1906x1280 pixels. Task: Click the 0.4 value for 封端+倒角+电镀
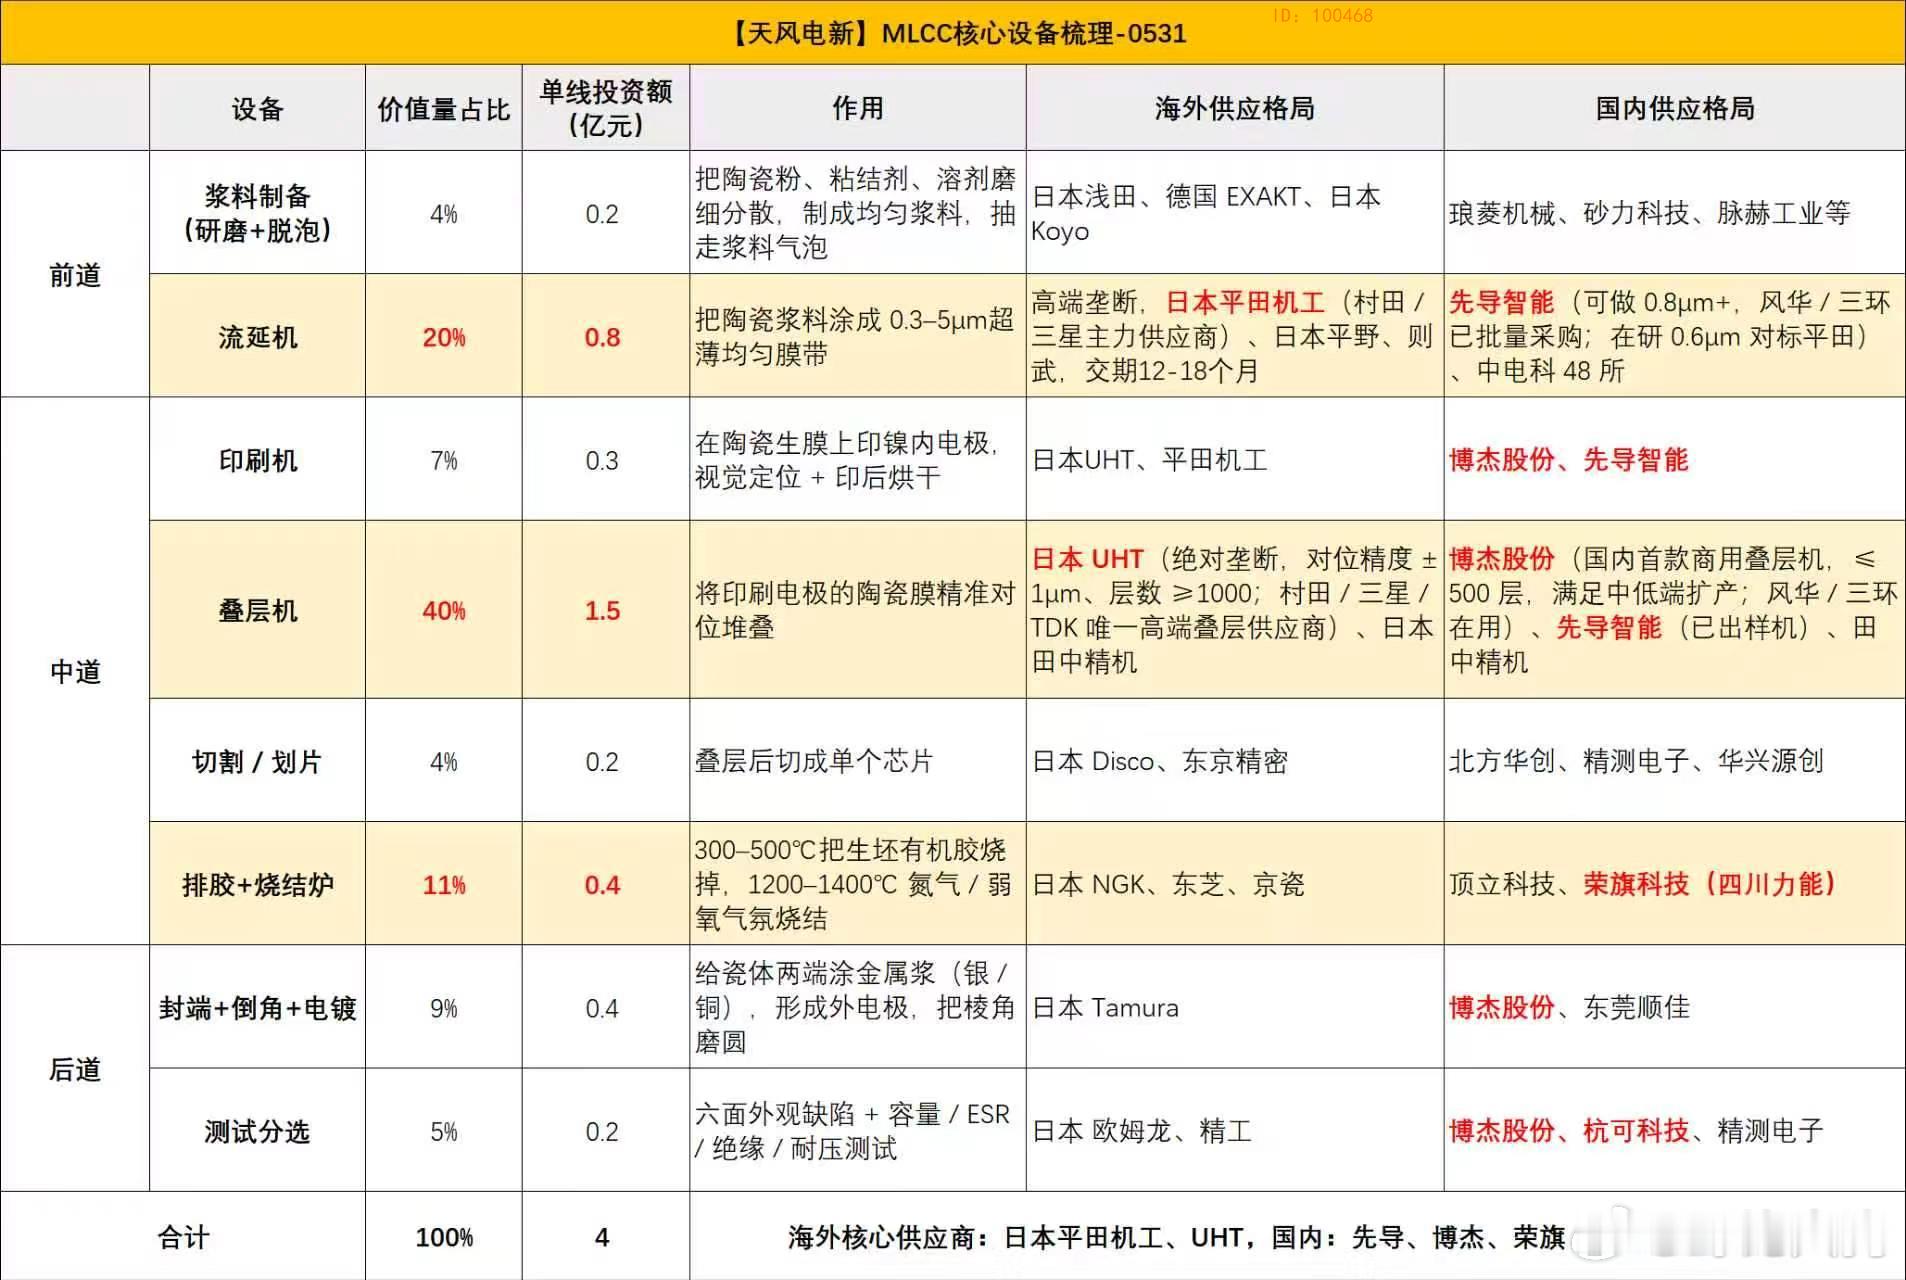(x=602, y=1008)
